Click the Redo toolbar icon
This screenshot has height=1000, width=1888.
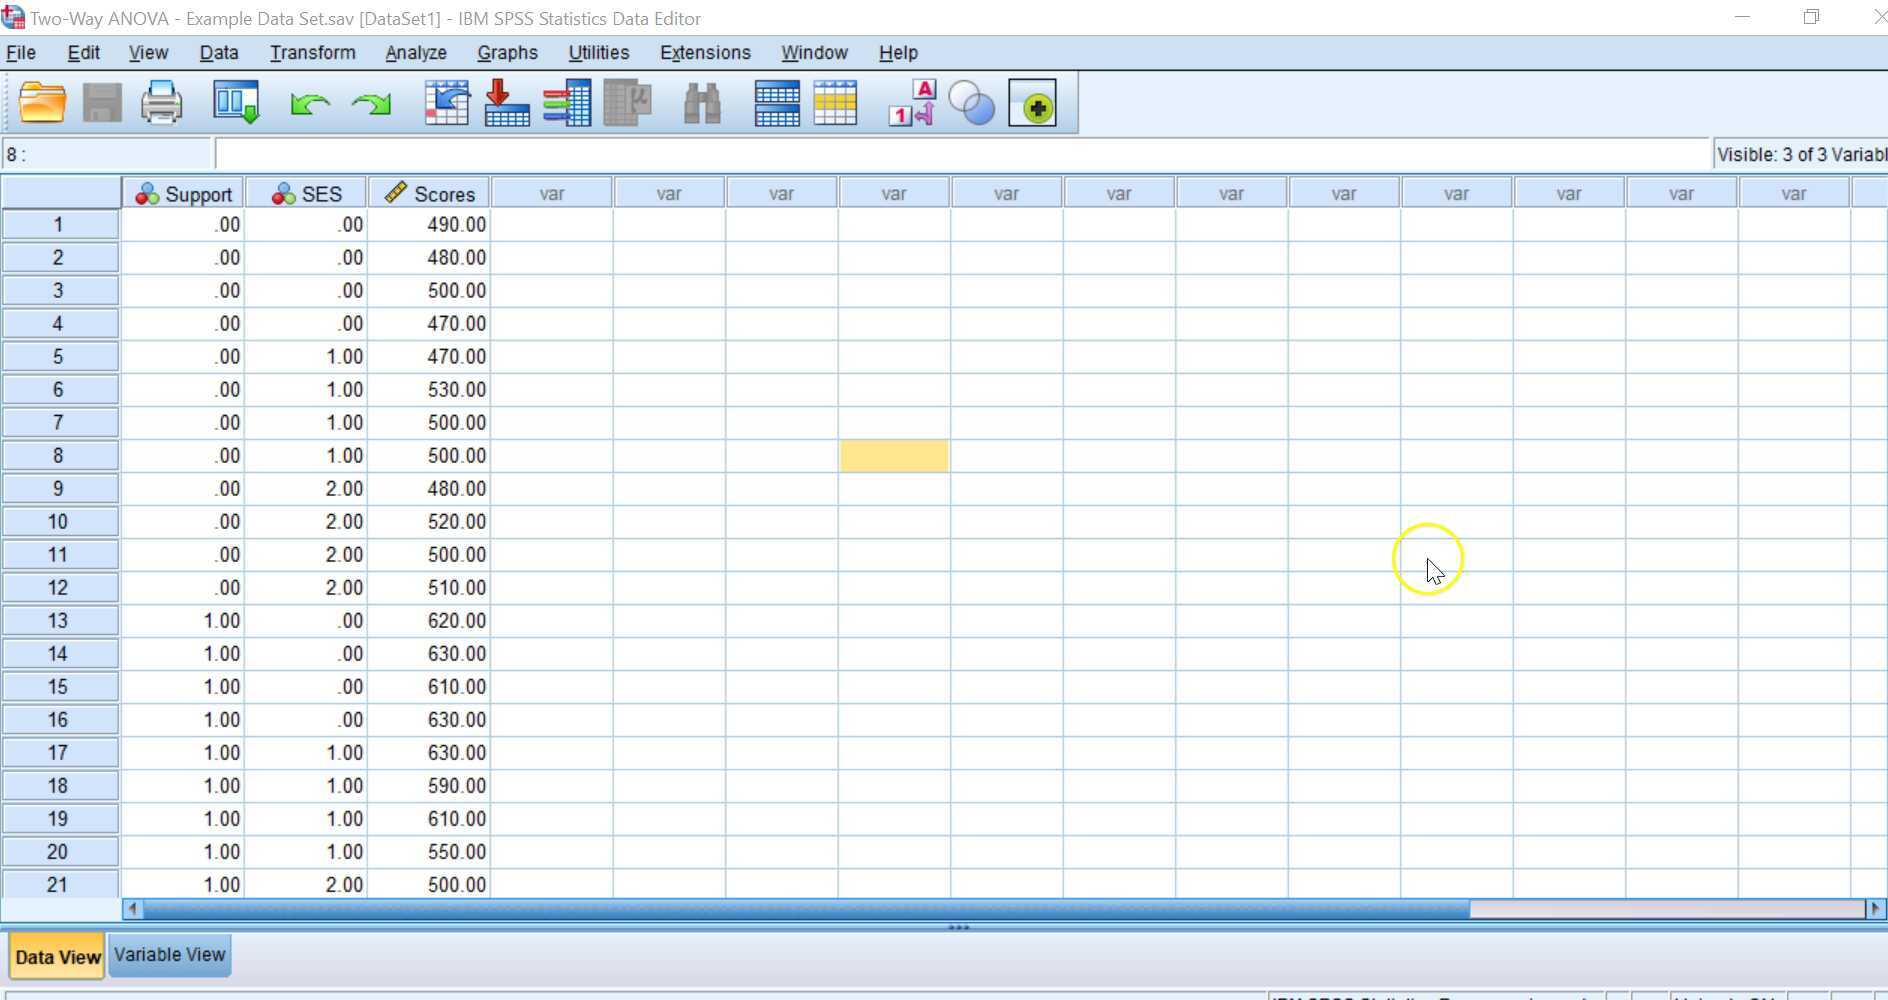pyautogui.click(x=369, y=102)
